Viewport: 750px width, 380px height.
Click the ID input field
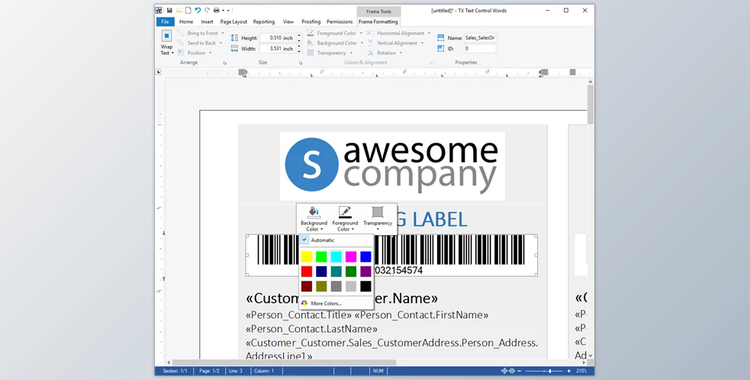click(480, 48)
